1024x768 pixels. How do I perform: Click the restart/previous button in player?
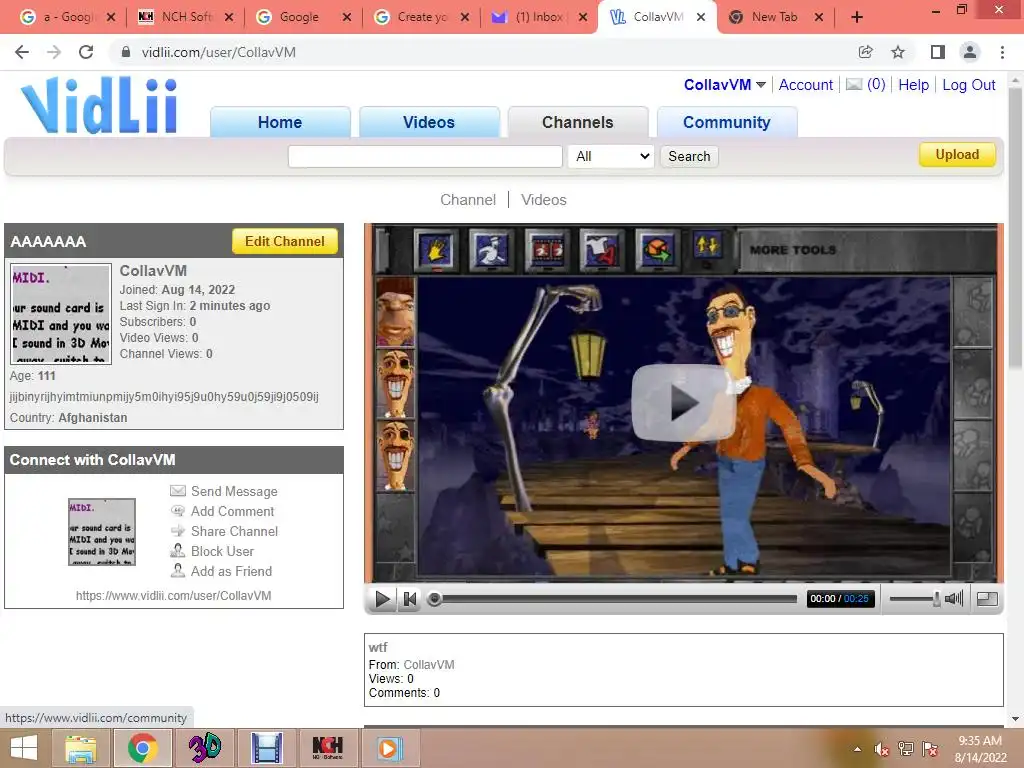(x=409, y=599)
